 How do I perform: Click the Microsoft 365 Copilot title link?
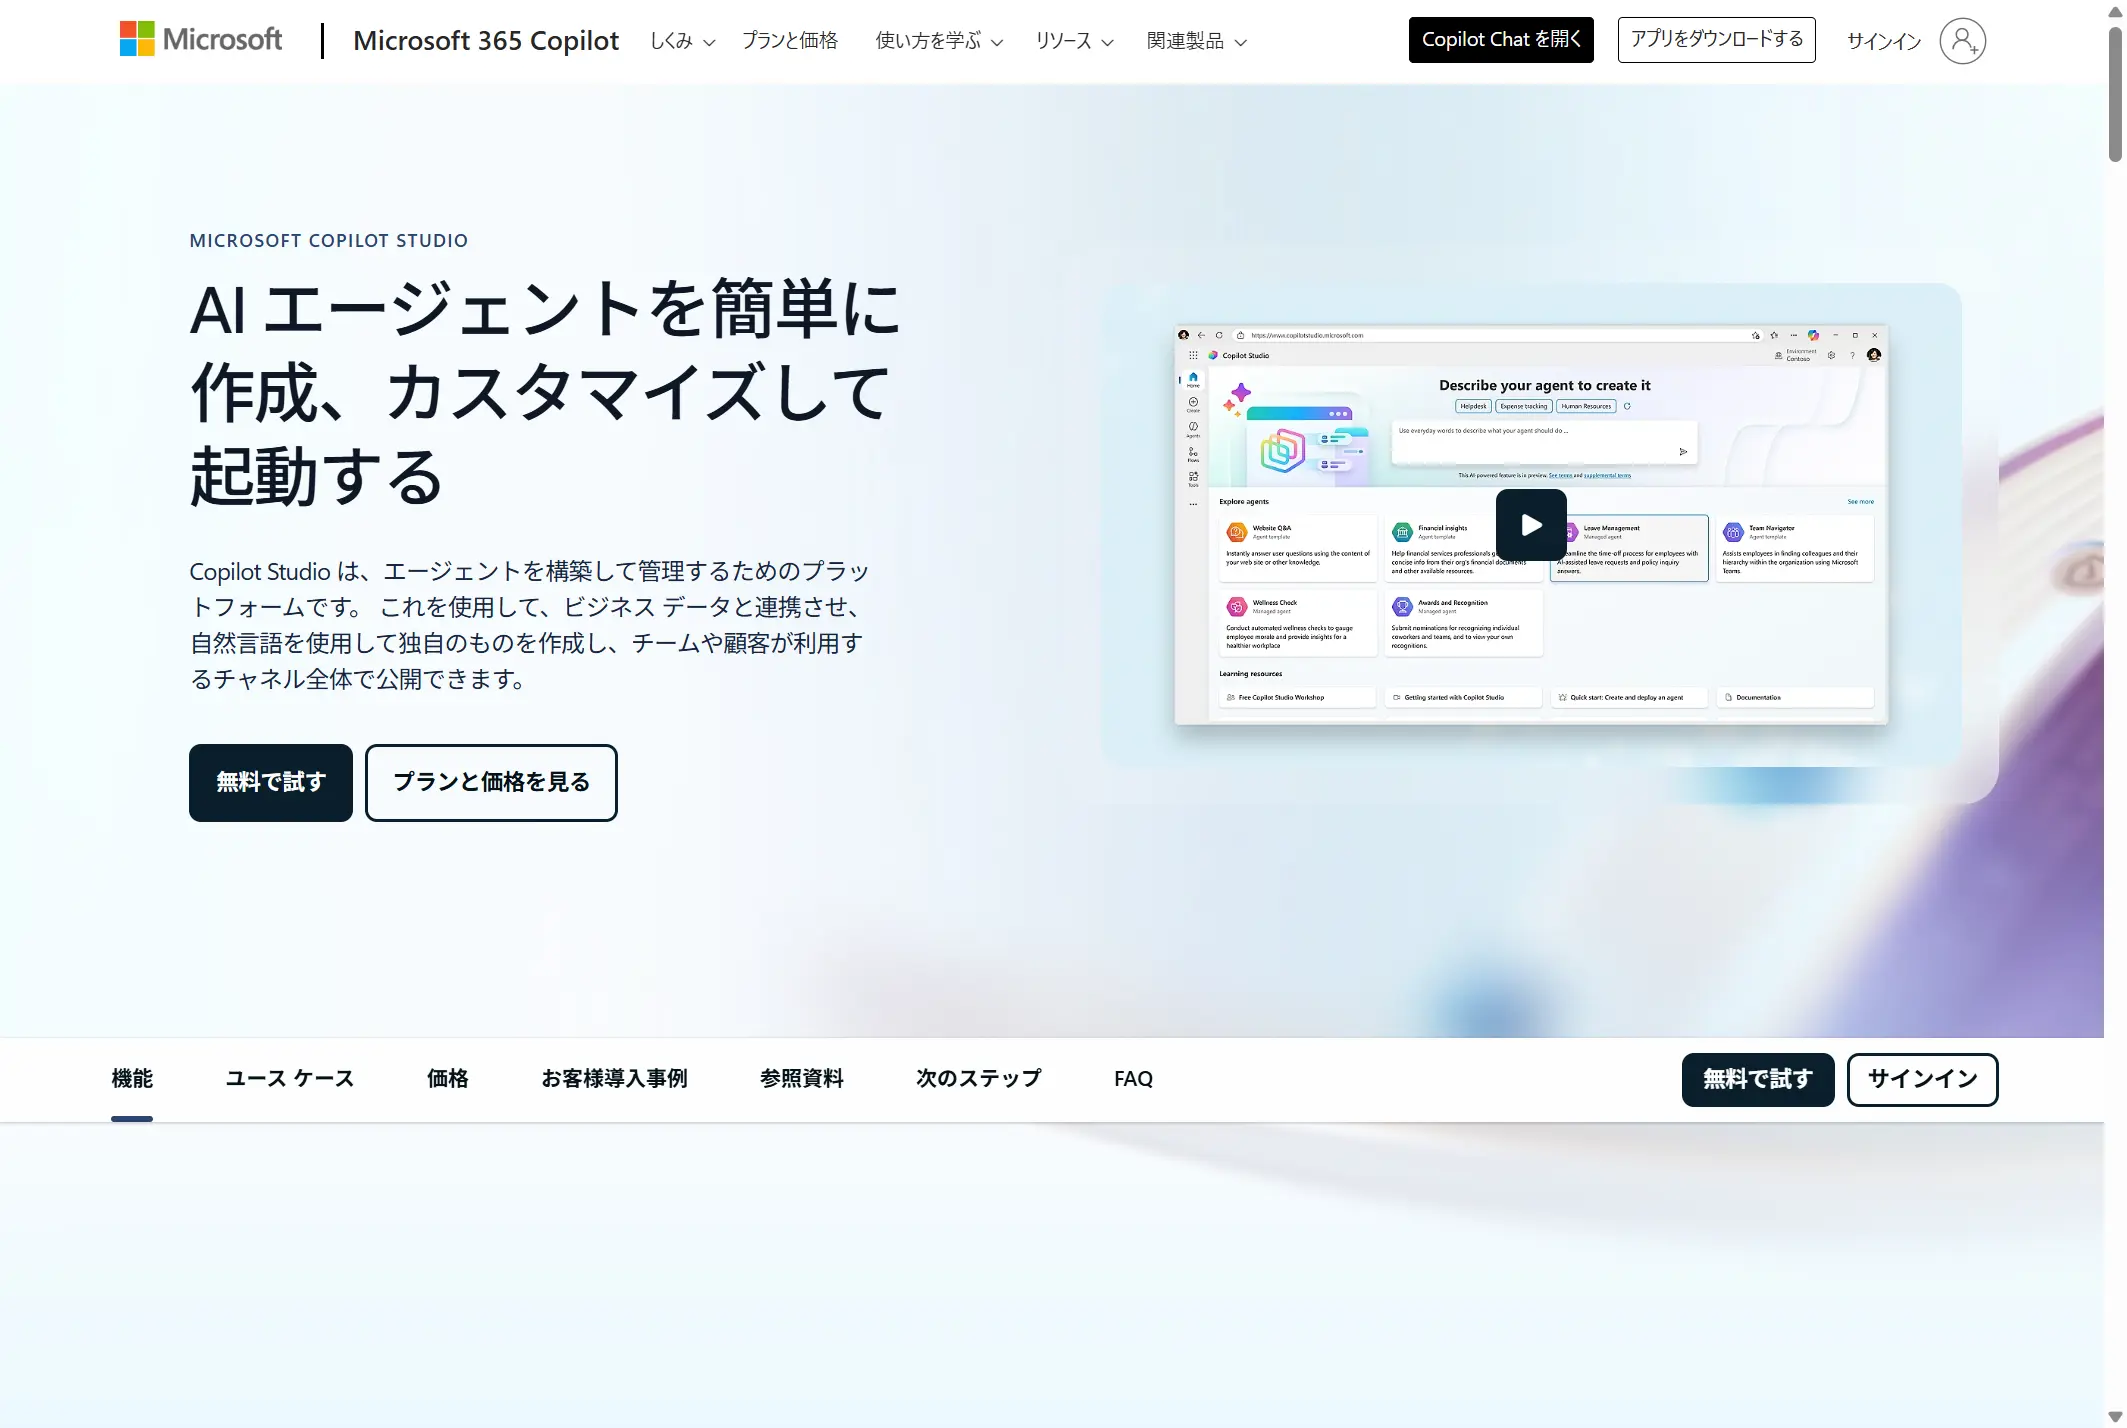pos(486,41)
